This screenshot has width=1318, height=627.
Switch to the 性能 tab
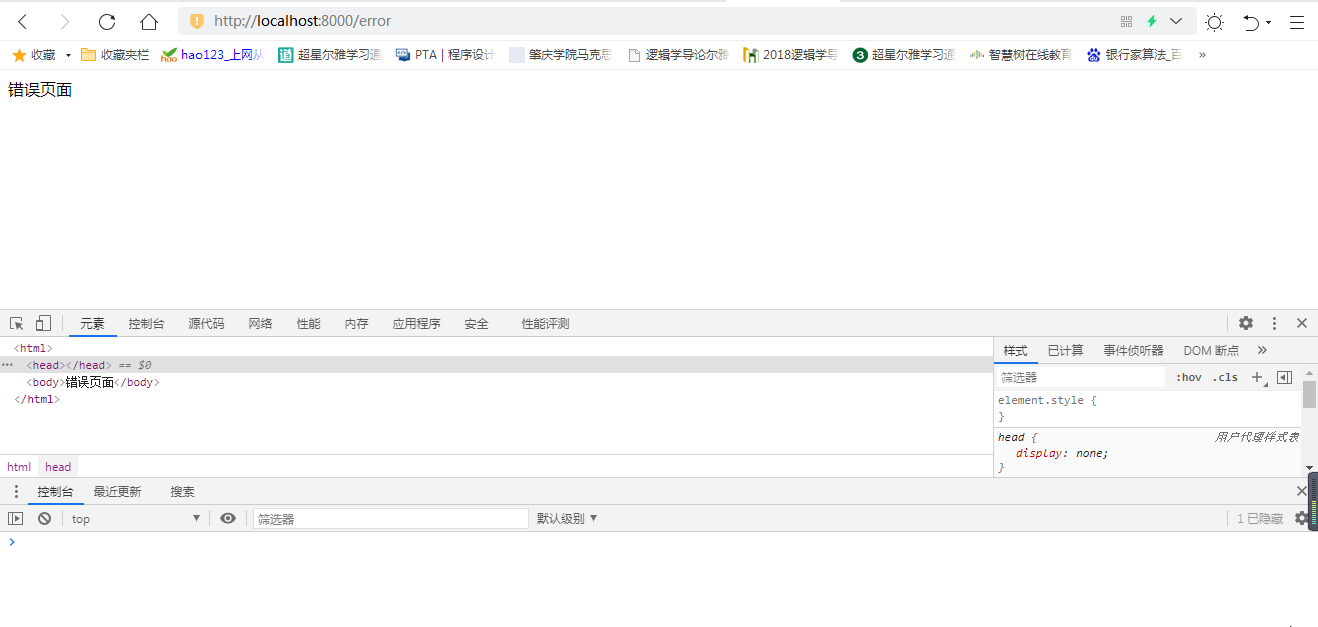(x=308, y=324)
